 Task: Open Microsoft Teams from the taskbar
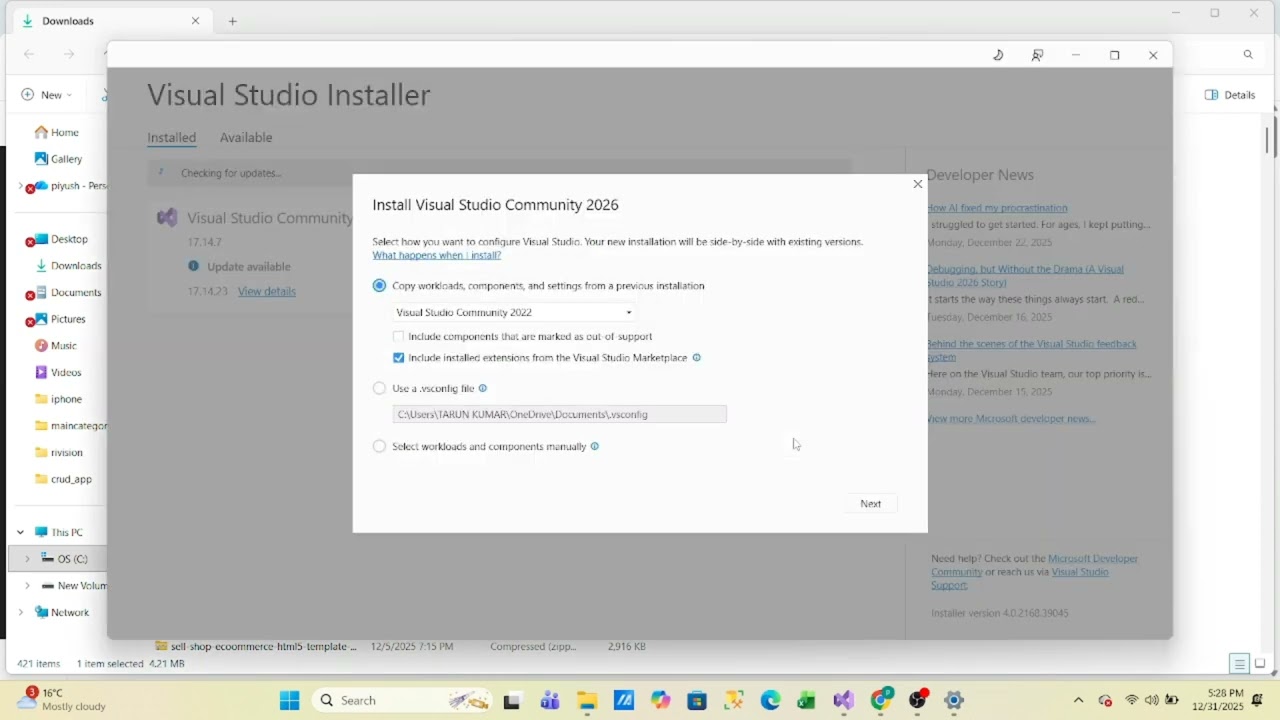pyautogui.click(x=549, y=701)
